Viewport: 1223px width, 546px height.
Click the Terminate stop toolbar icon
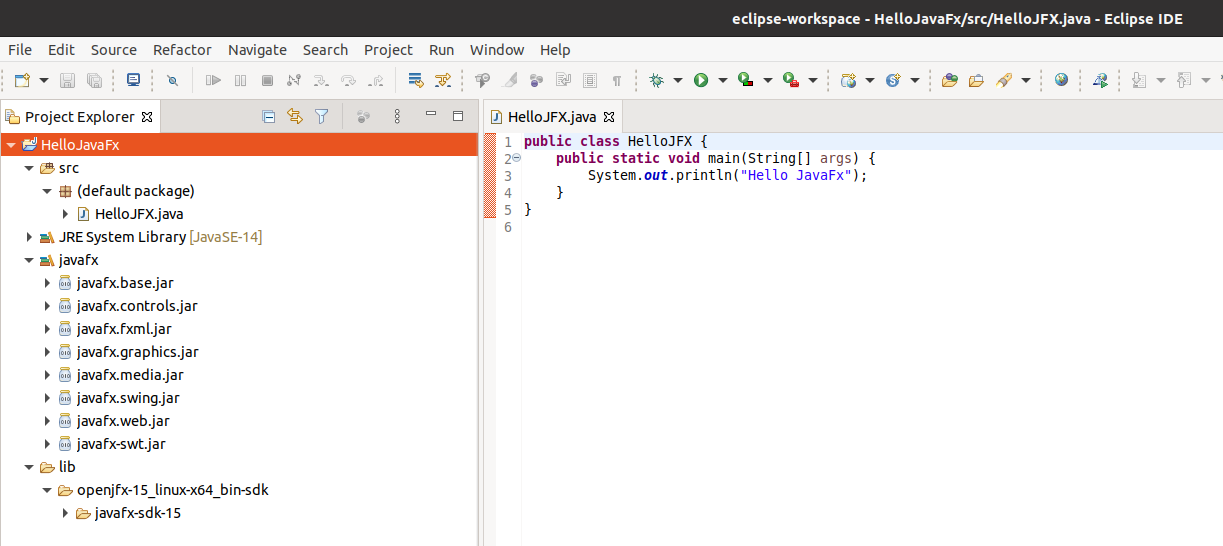pyautogui.click(x=267, y=80)
